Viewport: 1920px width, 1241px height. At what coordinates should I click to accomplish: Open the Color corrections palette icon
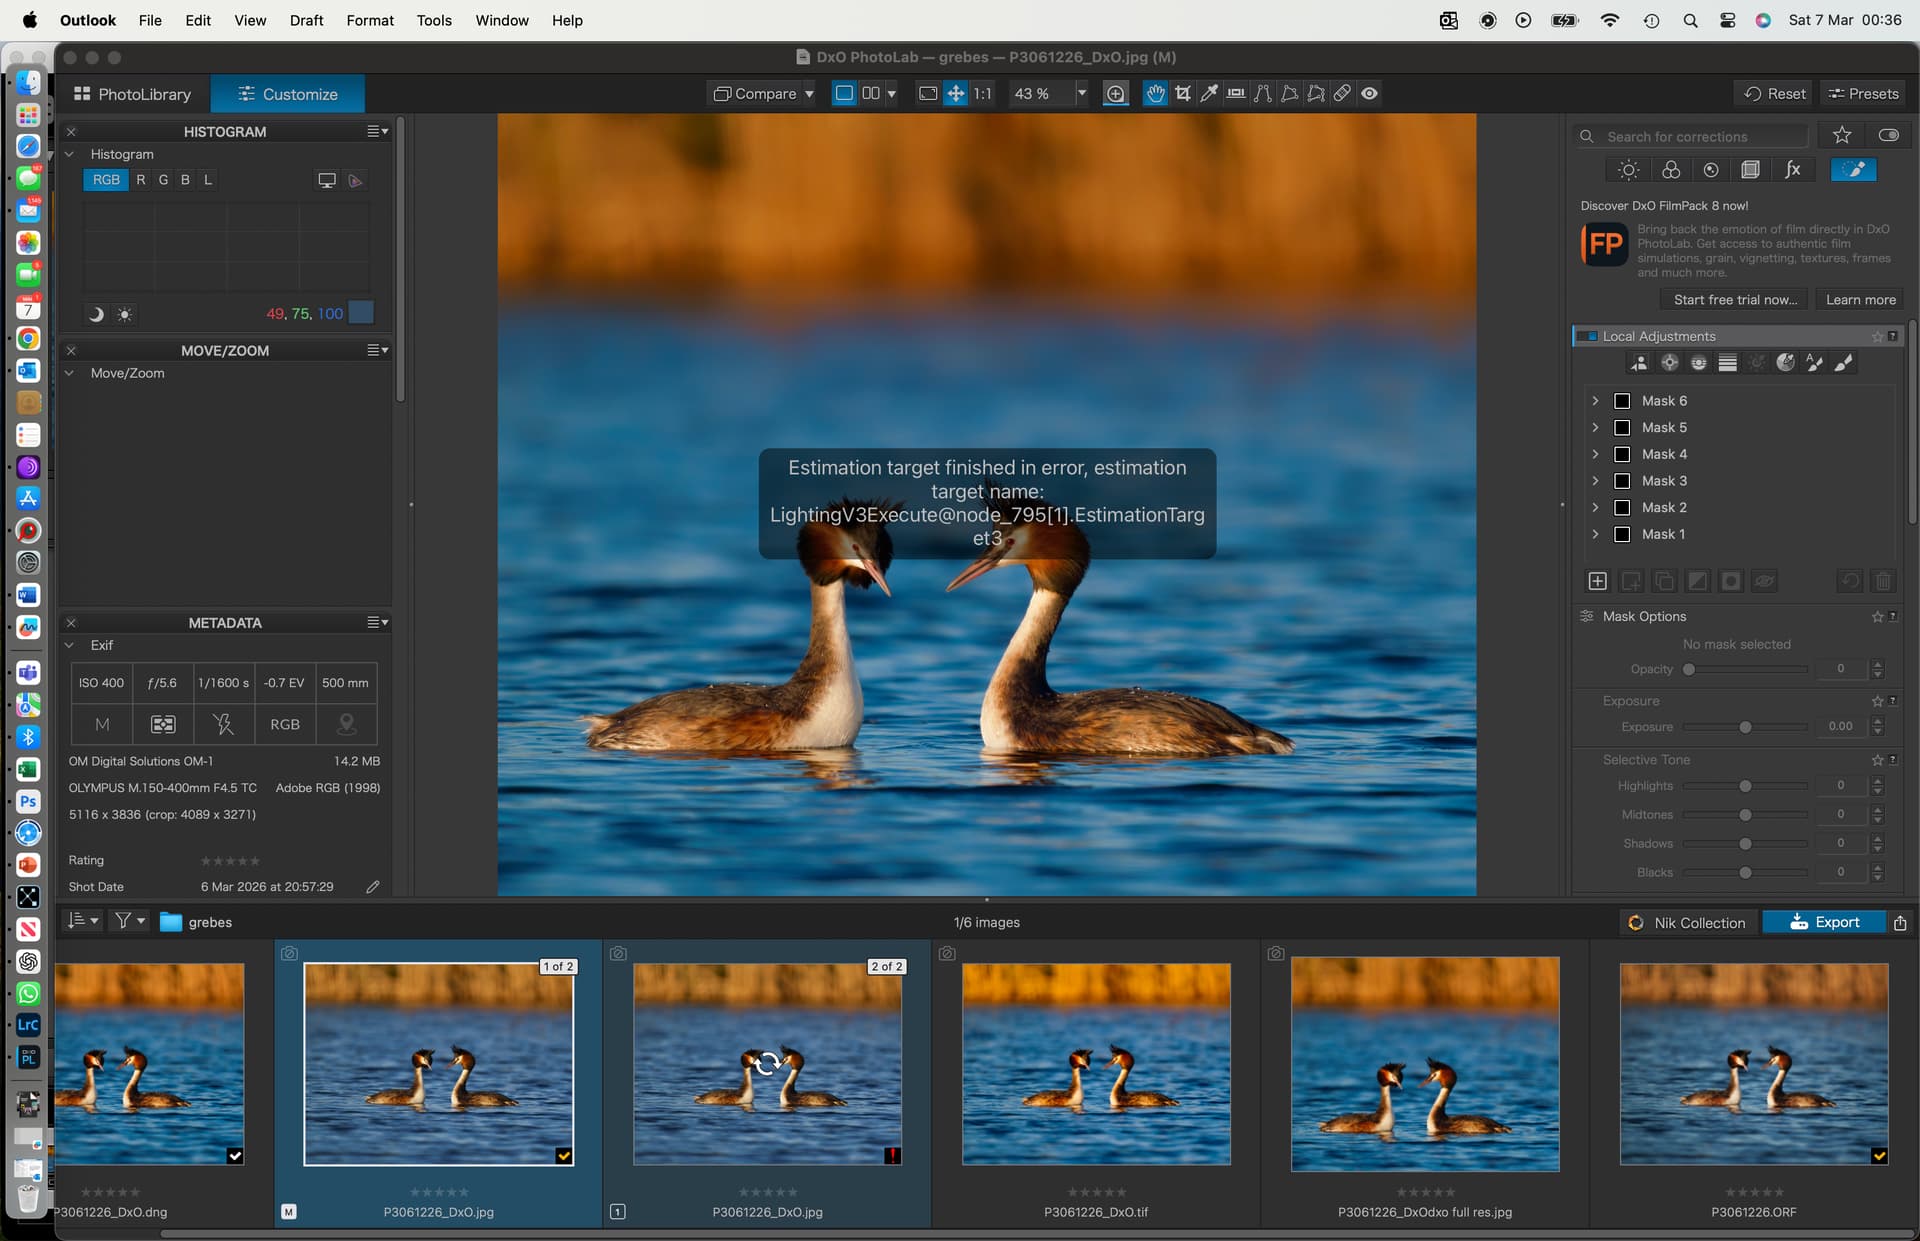pos(1670,170)
